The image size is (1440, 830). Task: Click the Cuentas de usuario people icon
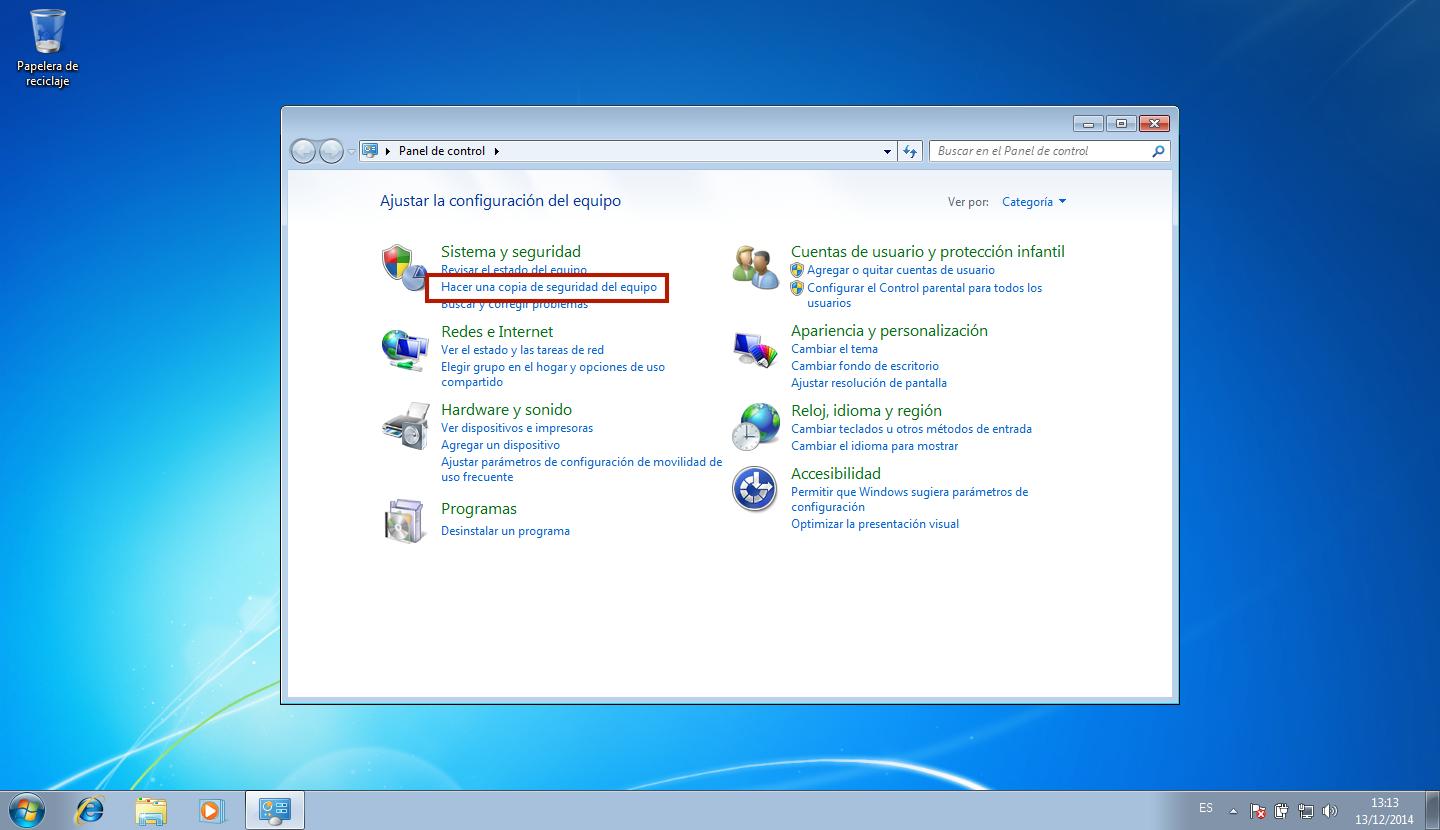[755, 267]
